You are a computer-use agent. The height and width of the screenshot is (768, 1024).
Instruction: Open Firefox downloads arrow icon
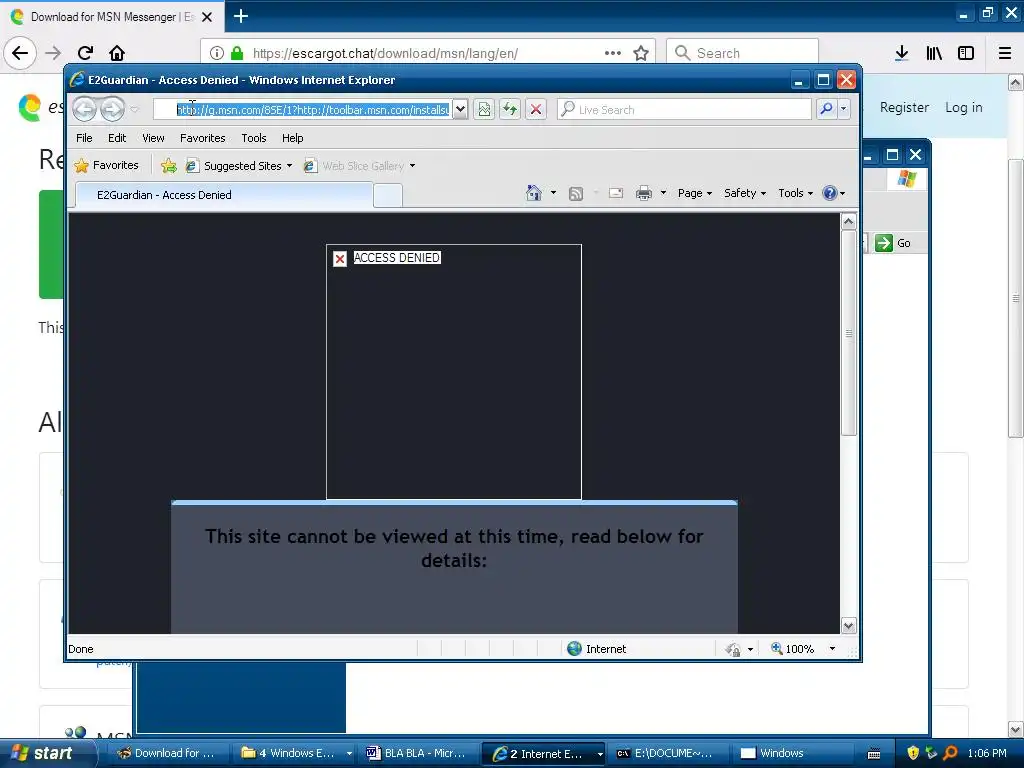(901, 53)
